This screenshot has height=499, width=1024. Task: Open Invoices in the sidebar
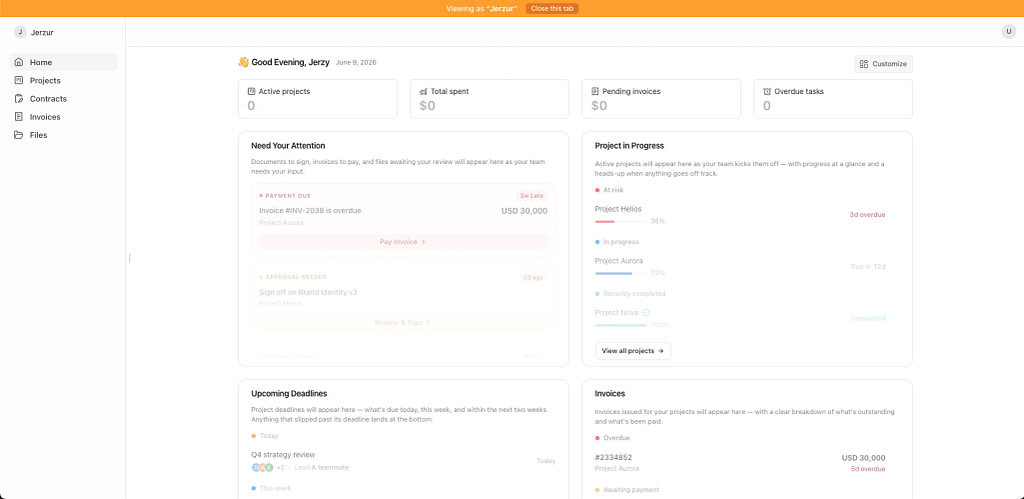[63, 117]
